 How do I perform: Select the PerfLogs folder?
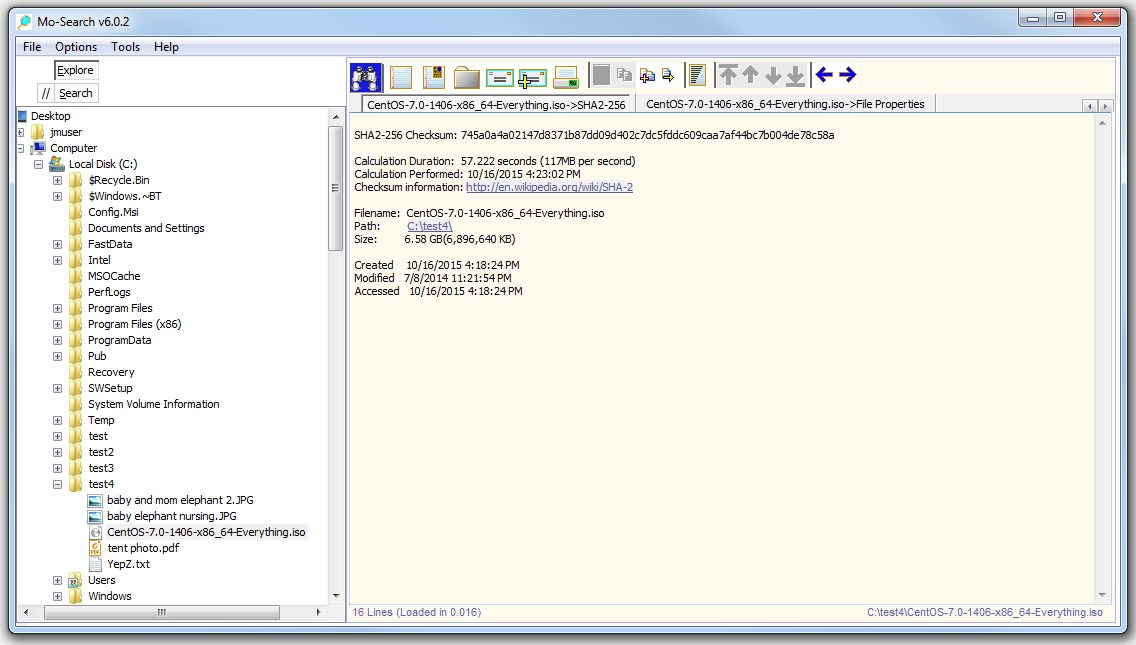point(109,292)
